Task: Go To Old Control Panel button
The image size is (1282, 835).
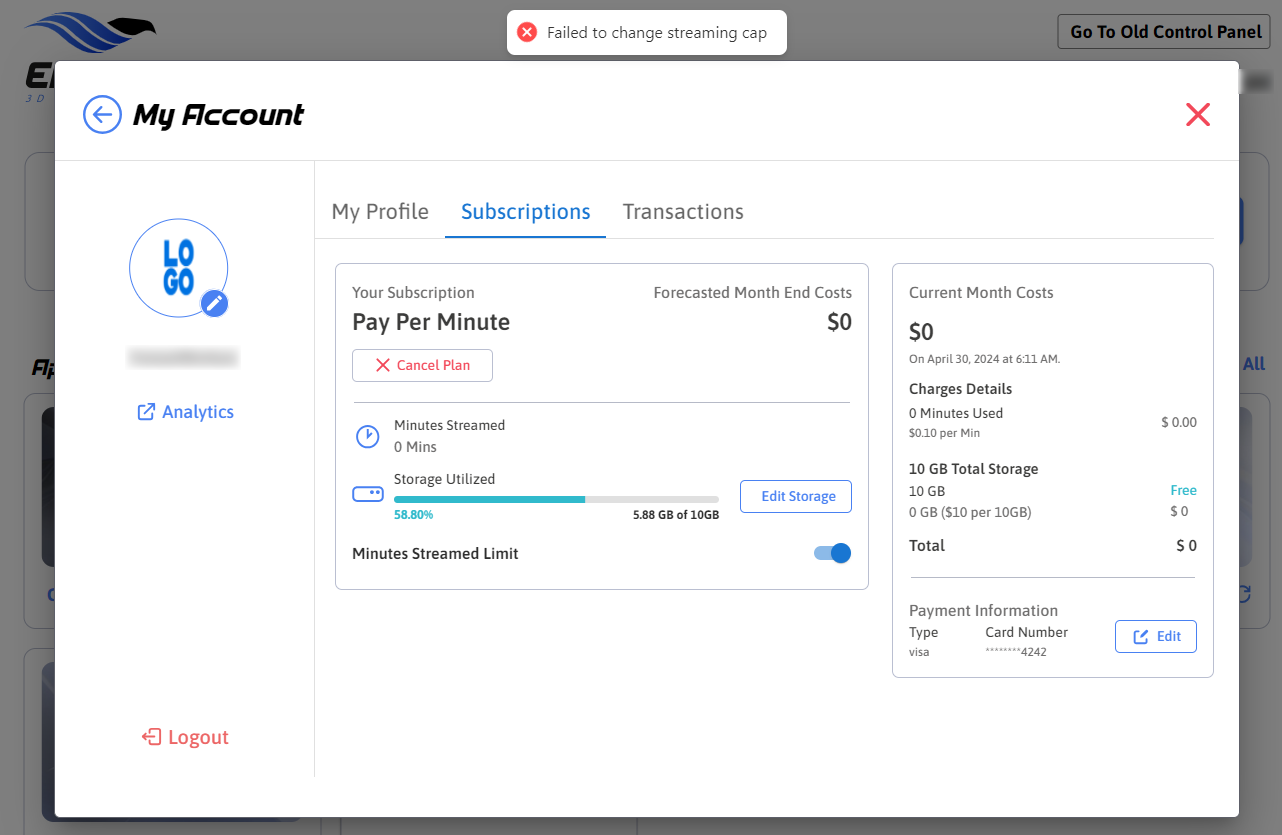Action: 1163,32
